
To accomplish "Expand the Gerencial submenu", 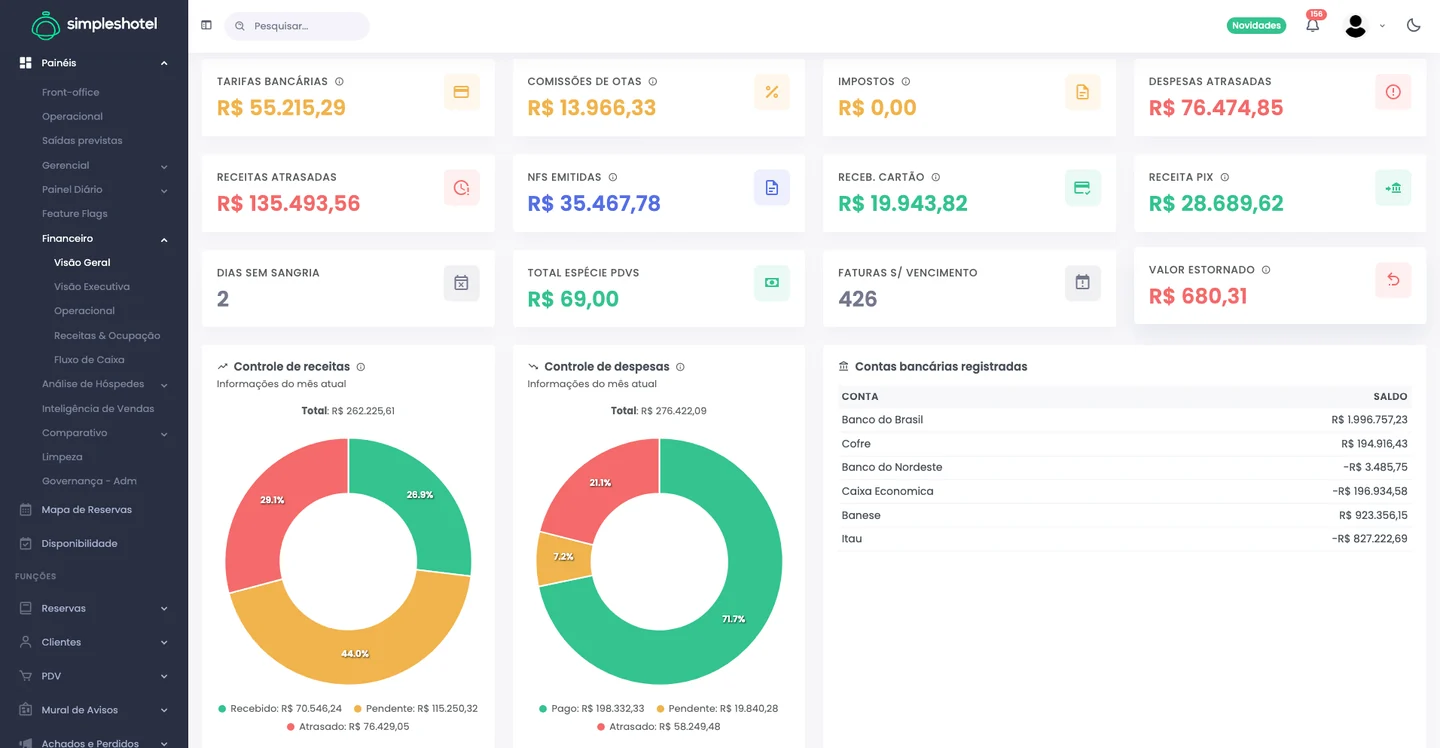I will (x=164, y=166).
